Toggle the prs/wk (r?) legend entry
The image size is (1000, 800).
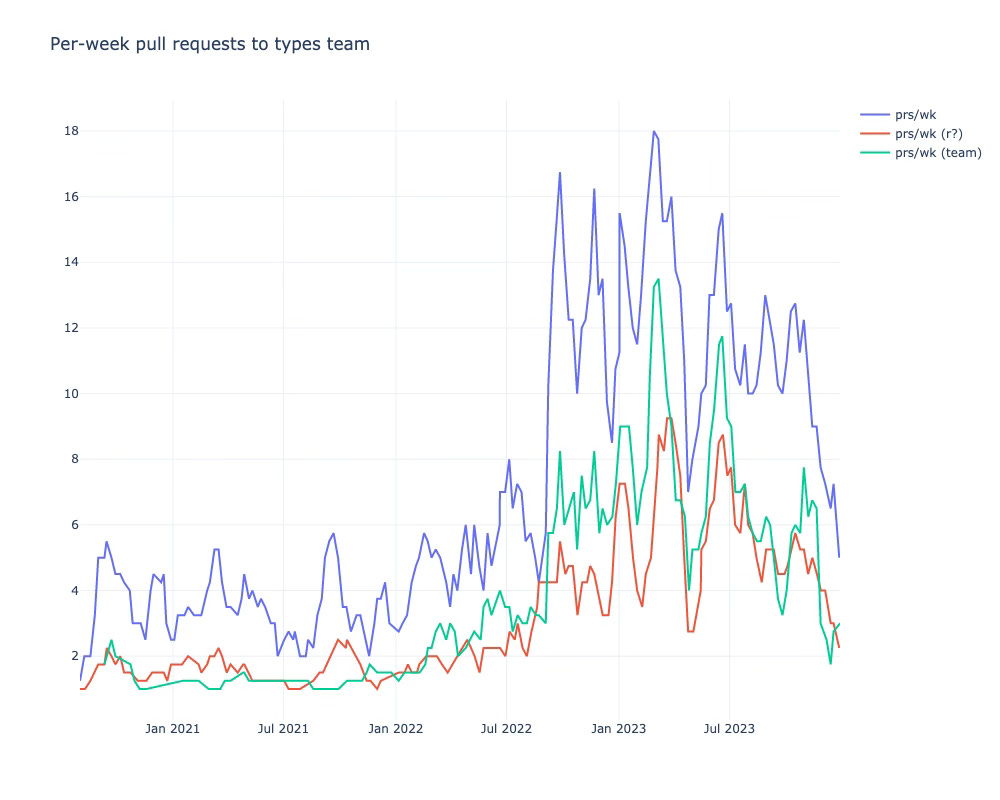click(x=911, y=134)
